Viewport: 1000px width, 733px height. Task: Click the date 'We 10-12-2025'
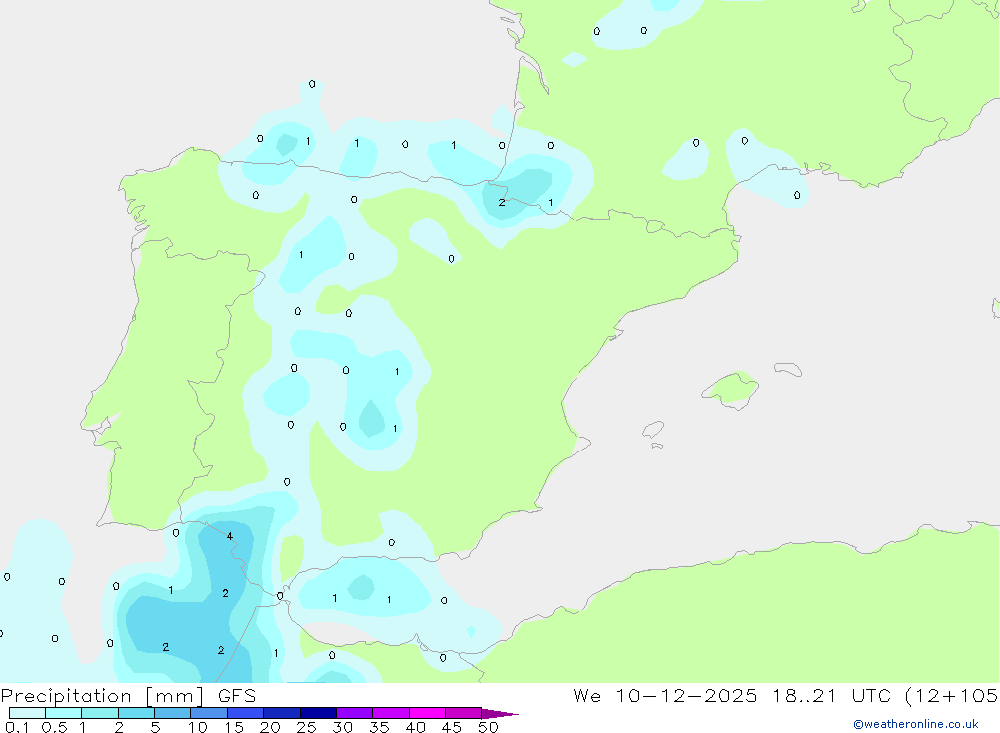coord(665,695)
